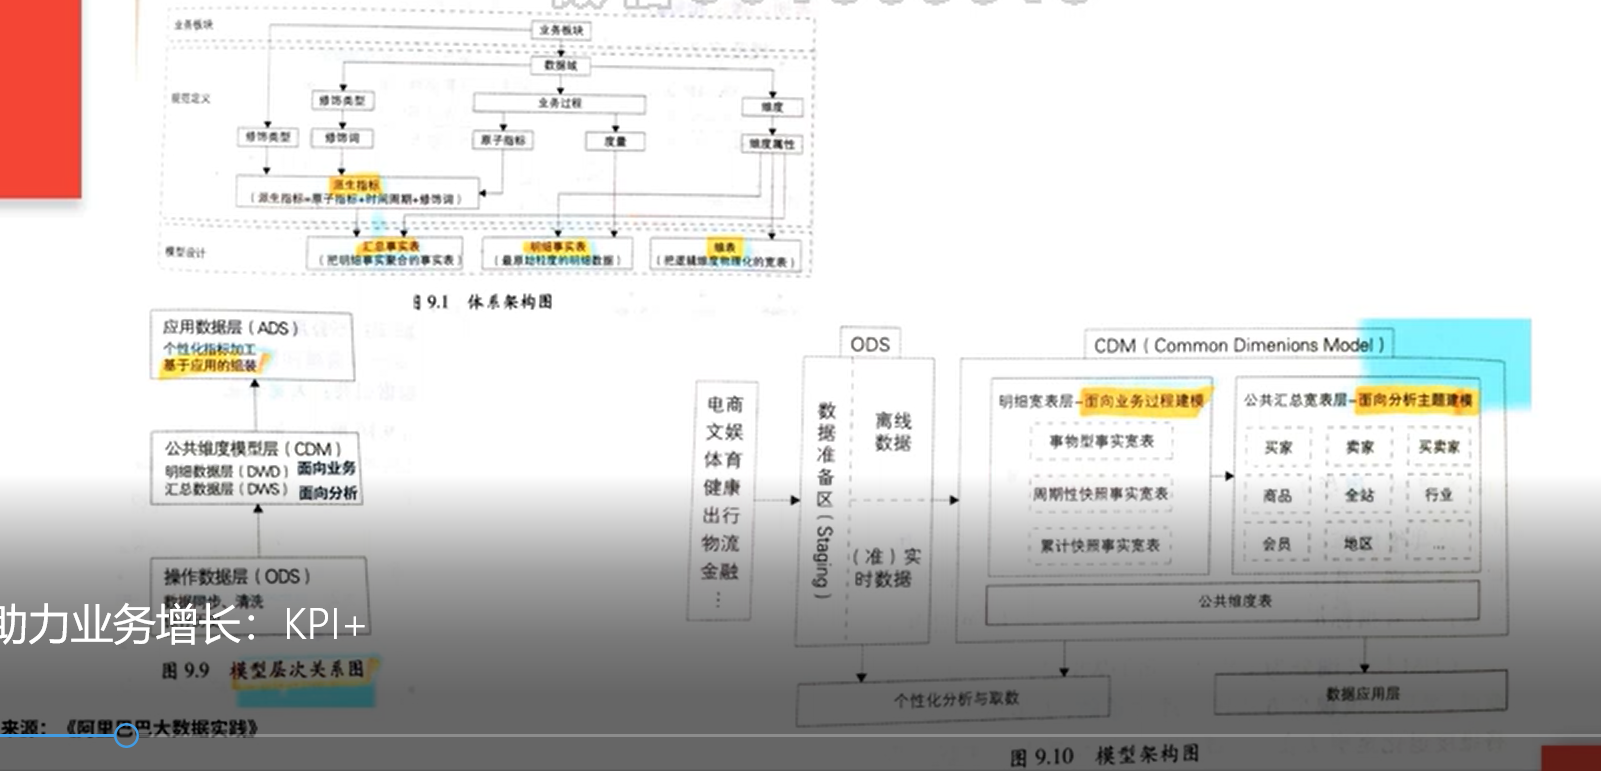Screen dimensions: 1601x771
Task: Click the '卖家' theme box
Action: [x=1359, y=447]
